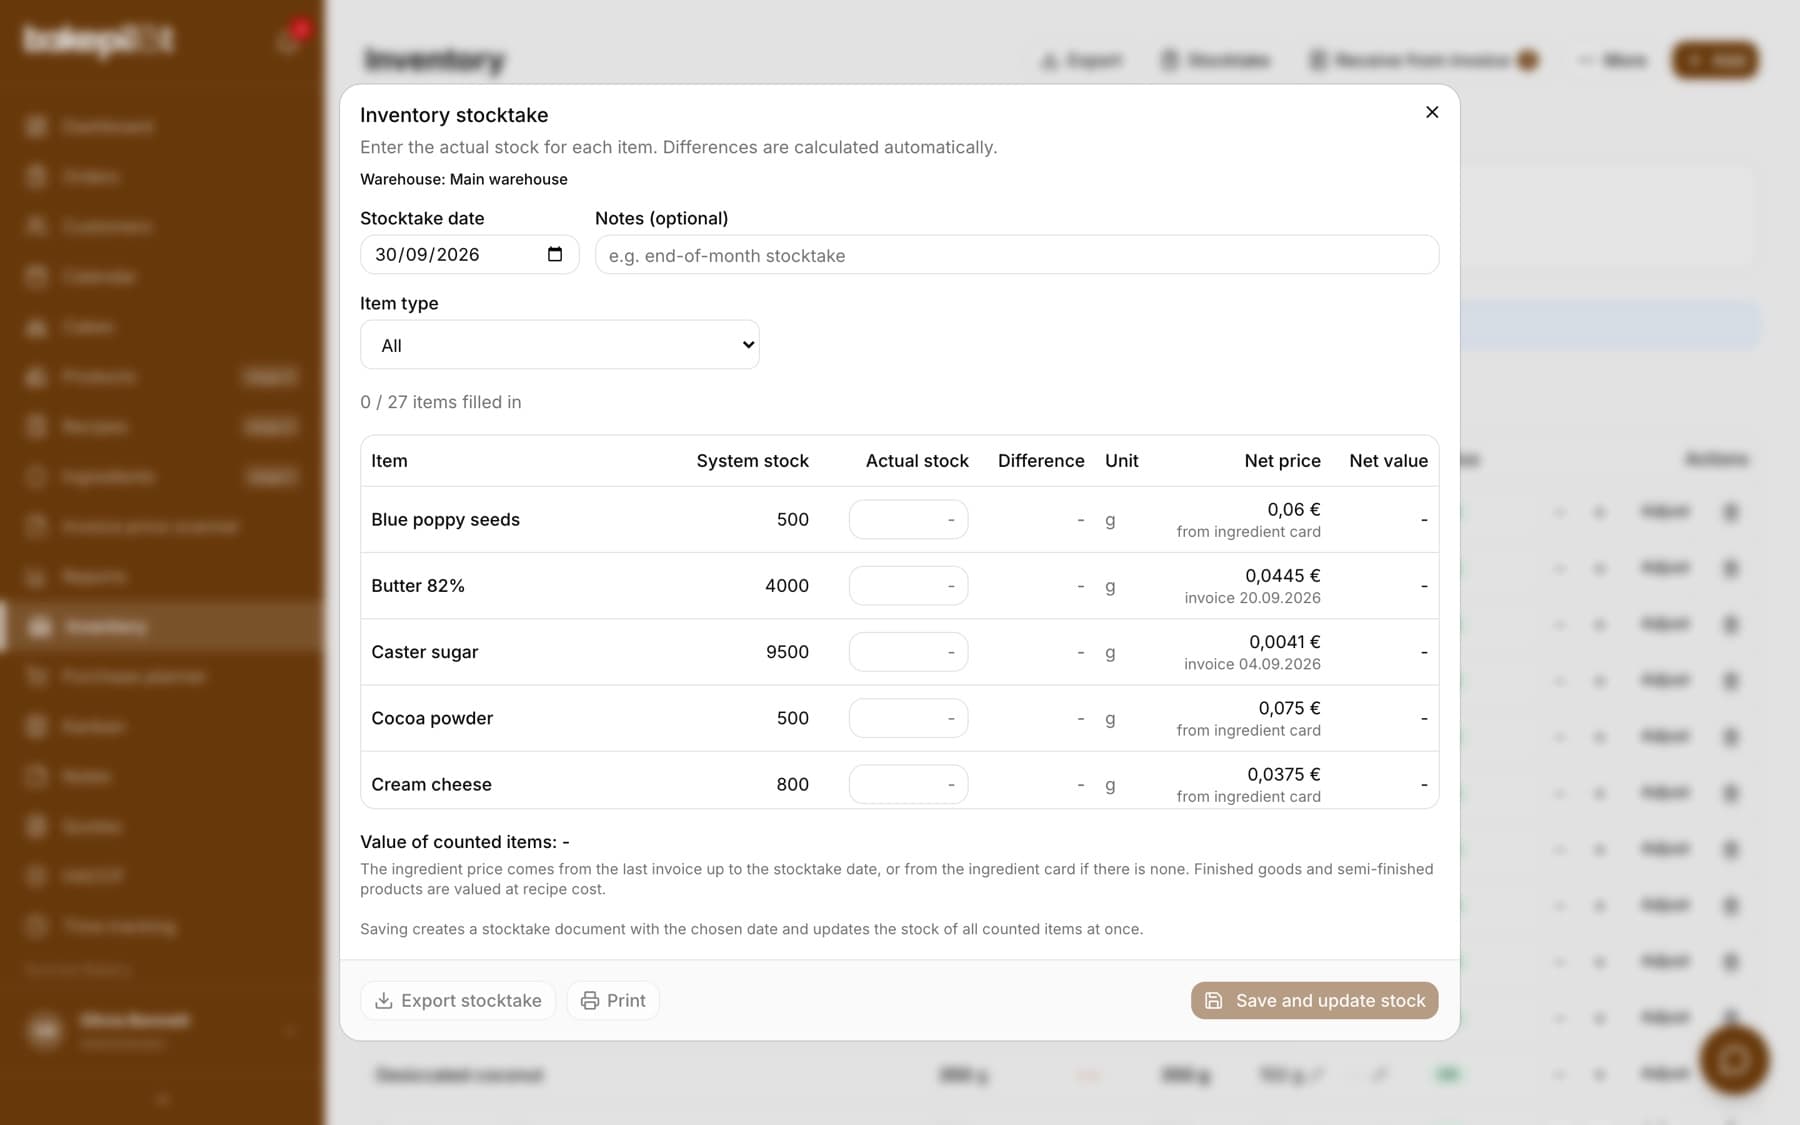Click the Net price column header

[1282, 461]
